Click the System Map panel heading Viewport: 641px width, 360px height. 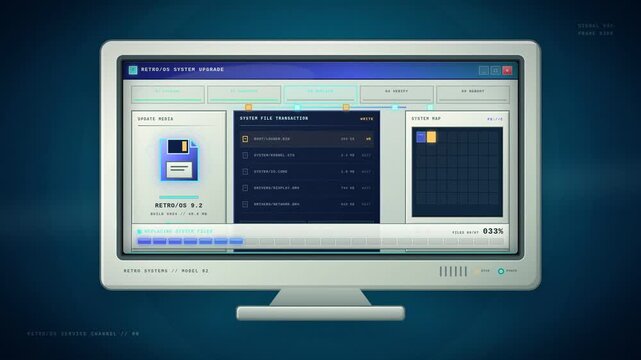[x=426, y=119]
